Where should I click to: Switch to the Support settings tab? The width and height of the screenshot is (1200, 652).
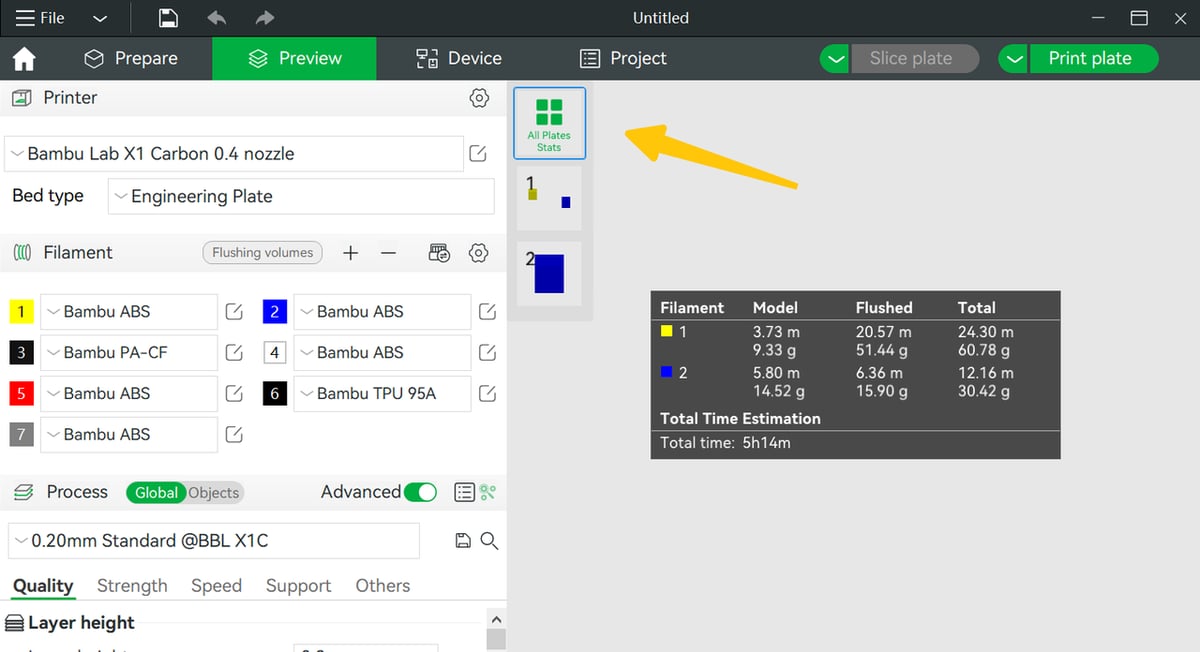coord(298,586)
